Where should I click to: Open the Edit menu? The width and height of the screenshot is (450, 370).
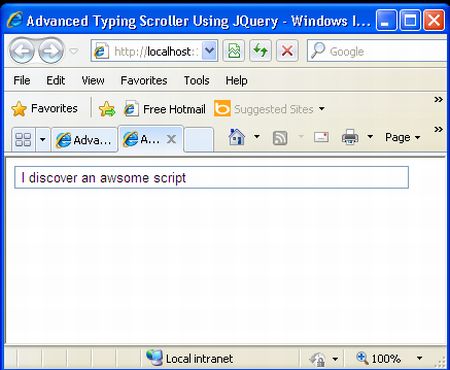click(55, 80)
